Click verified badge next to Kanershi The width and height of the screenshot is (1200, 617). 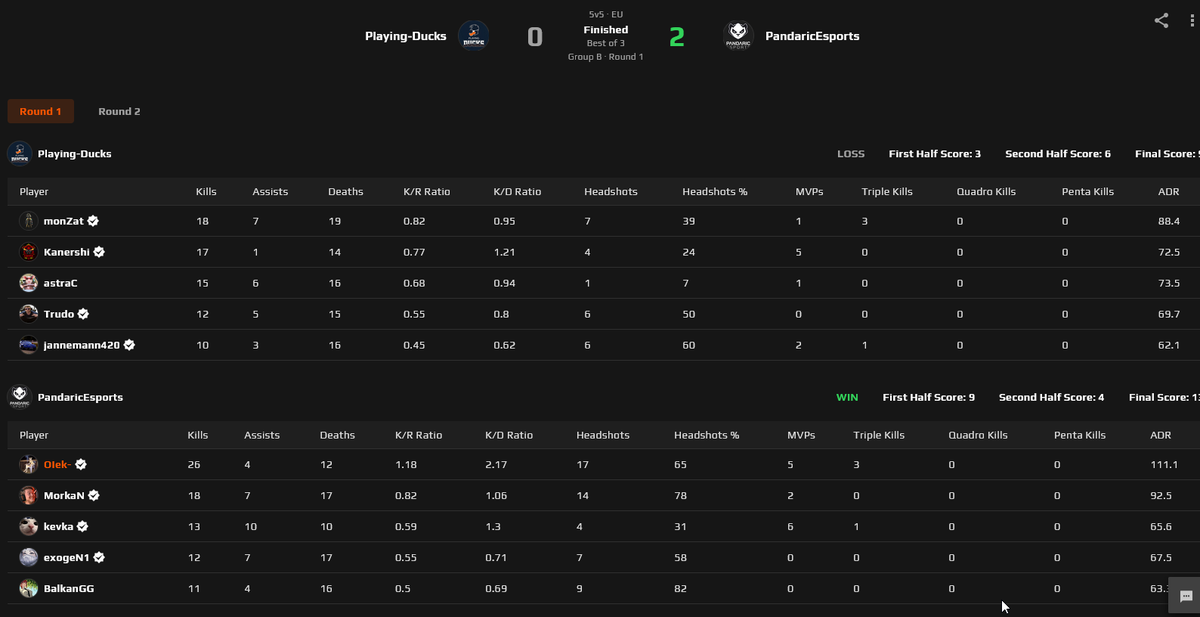coord(100,252)
